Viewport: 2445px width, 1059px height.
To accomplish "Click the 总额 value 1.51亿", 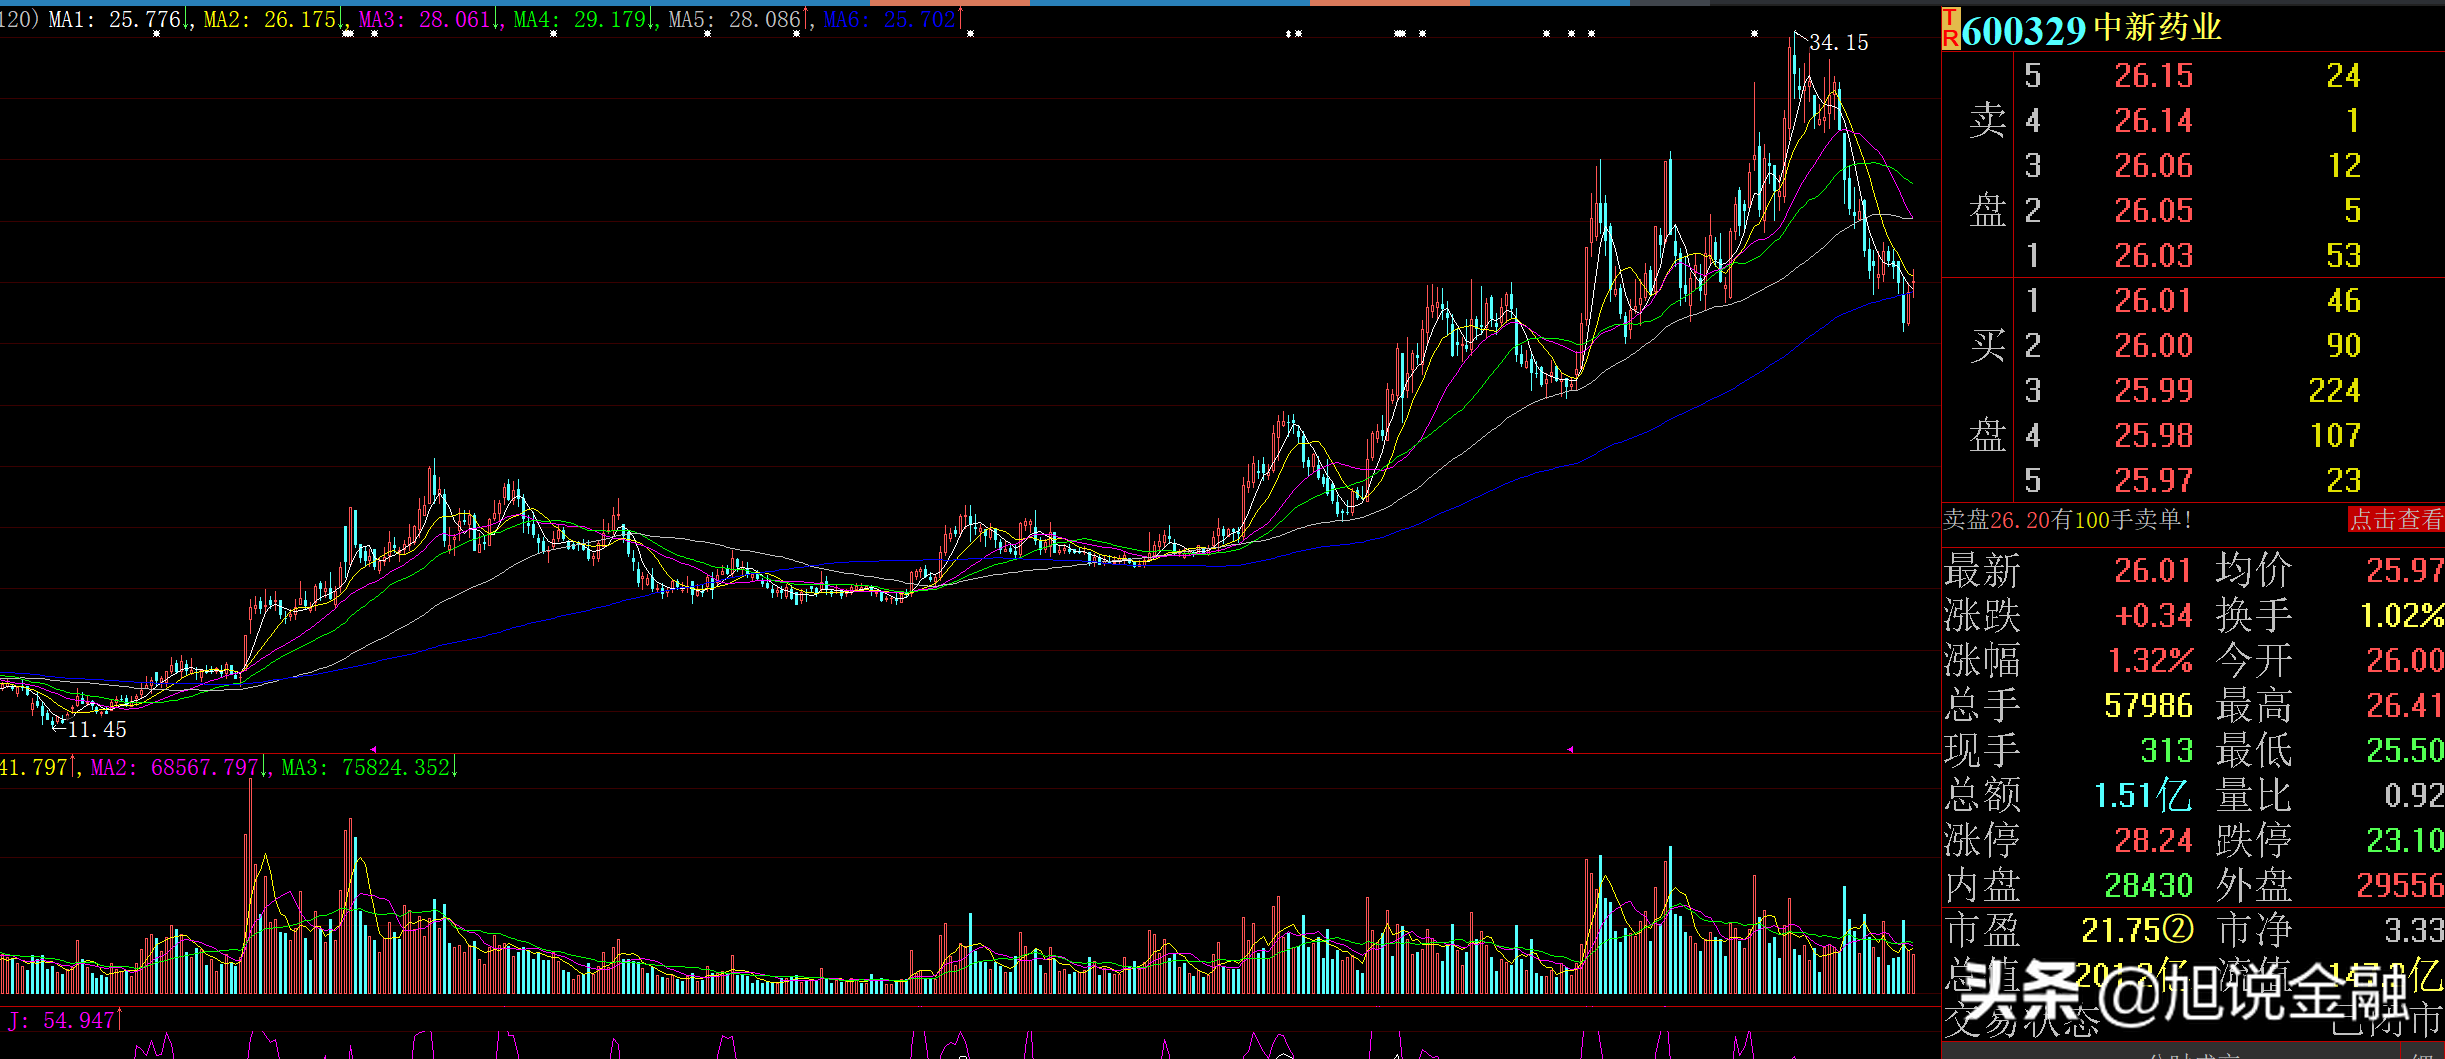I will [2143, 796].
